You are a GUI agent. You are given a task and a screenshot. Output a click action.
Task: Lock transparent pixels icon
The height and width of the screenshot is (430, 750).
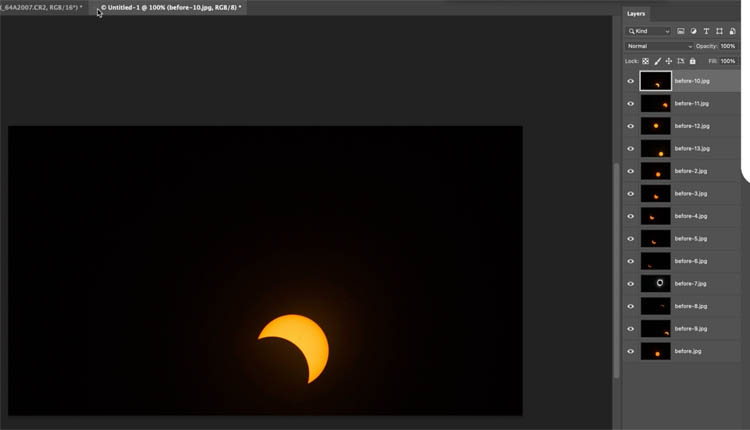[645, 61]
